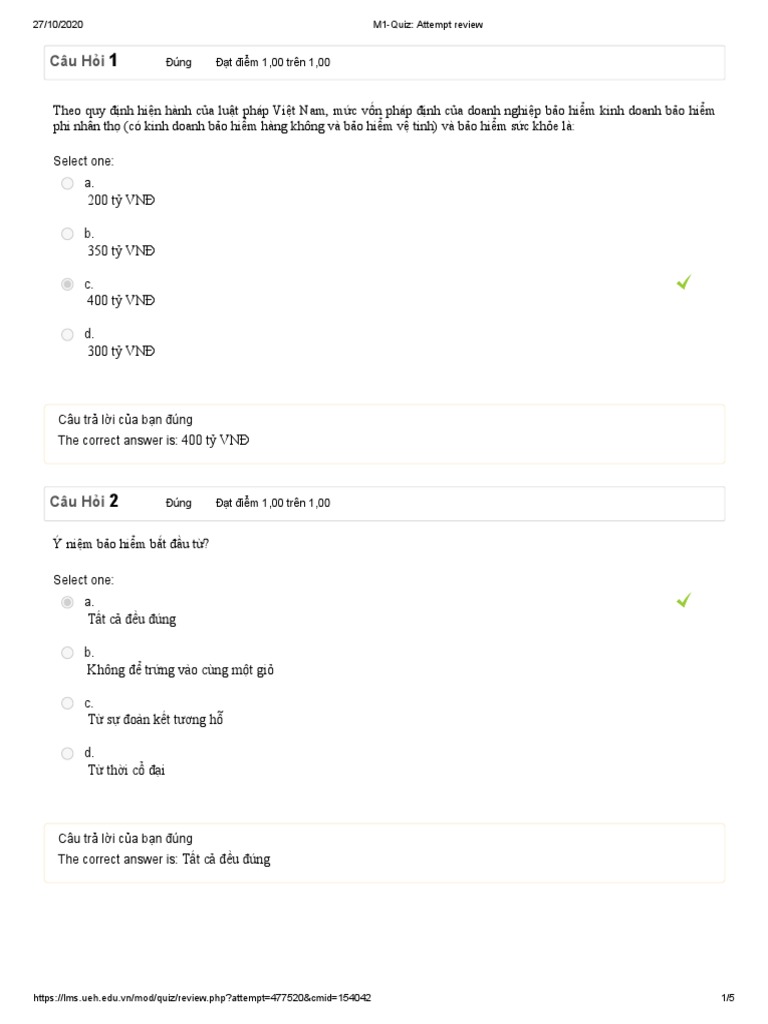Choose radio option Tất cả đều đúng
The height and width of the screenshot is (1024, 768).
(67, 602)
